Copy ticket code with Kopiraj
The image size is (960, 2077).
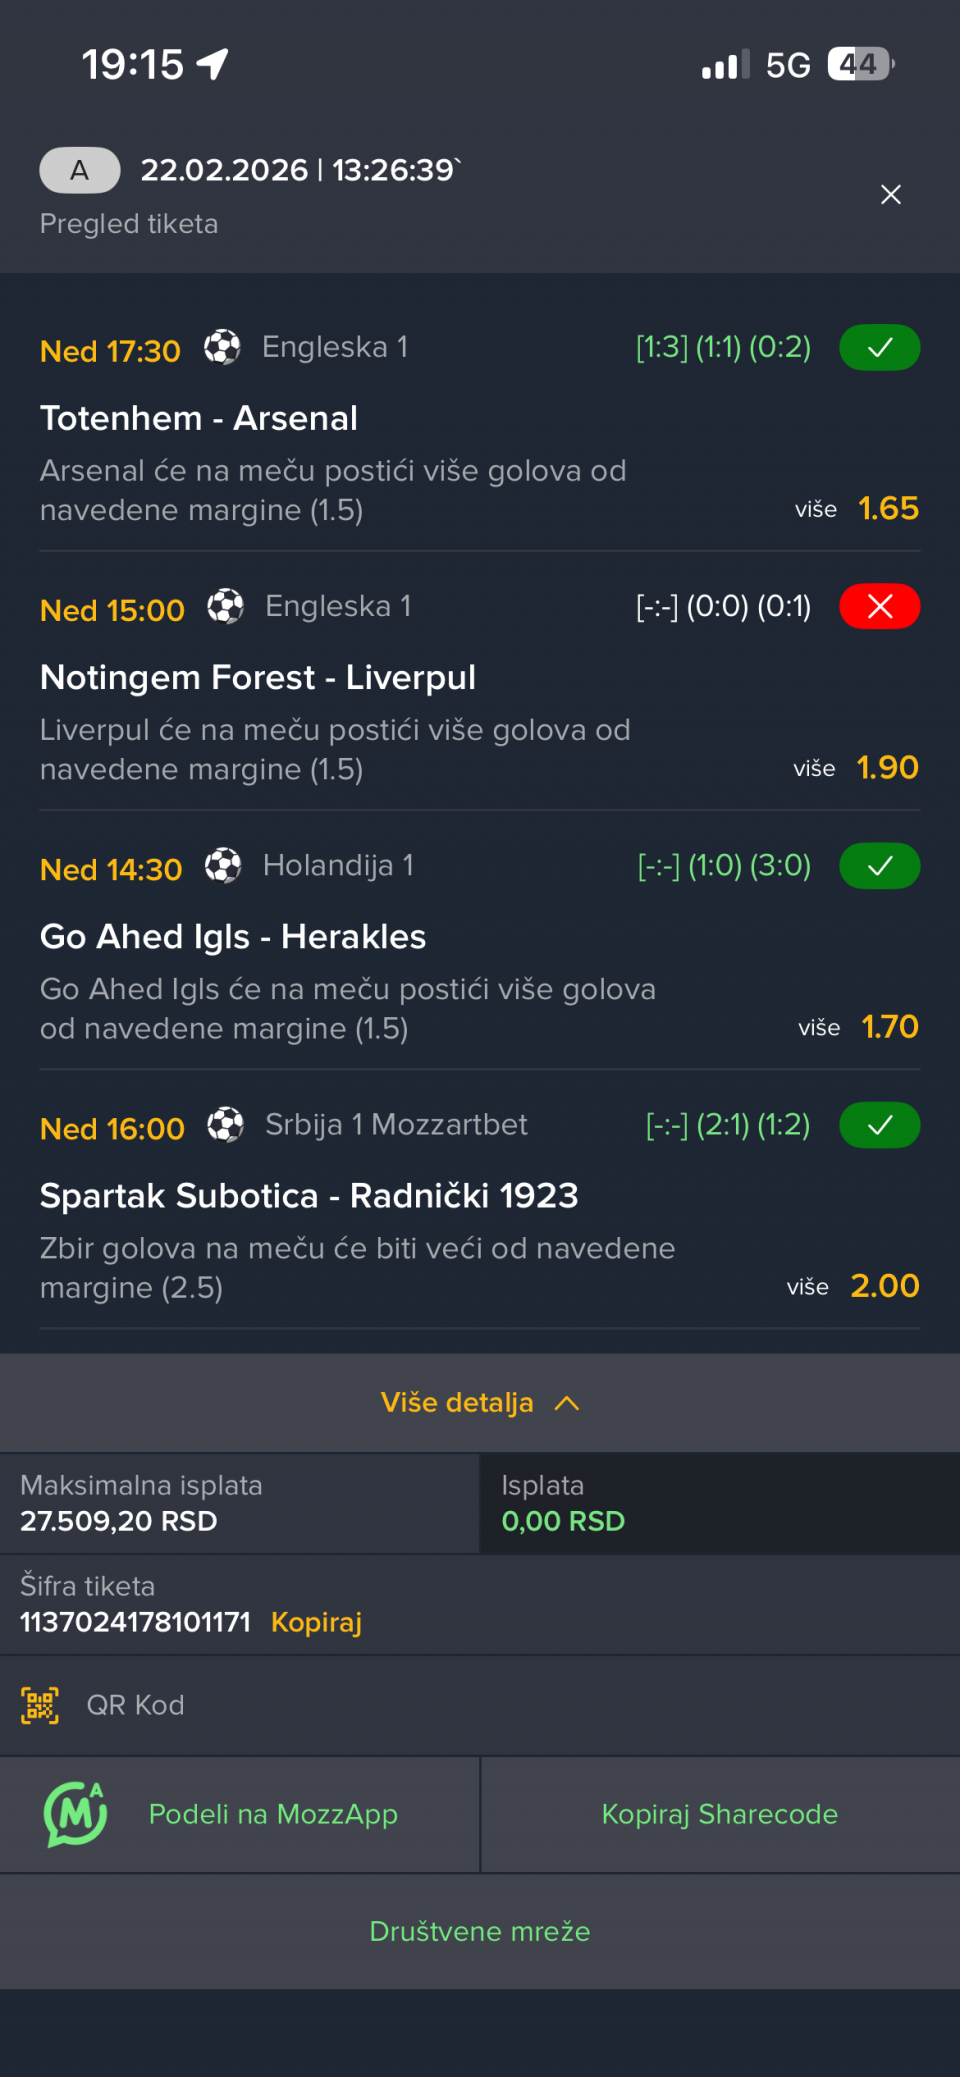point(316,1622)
